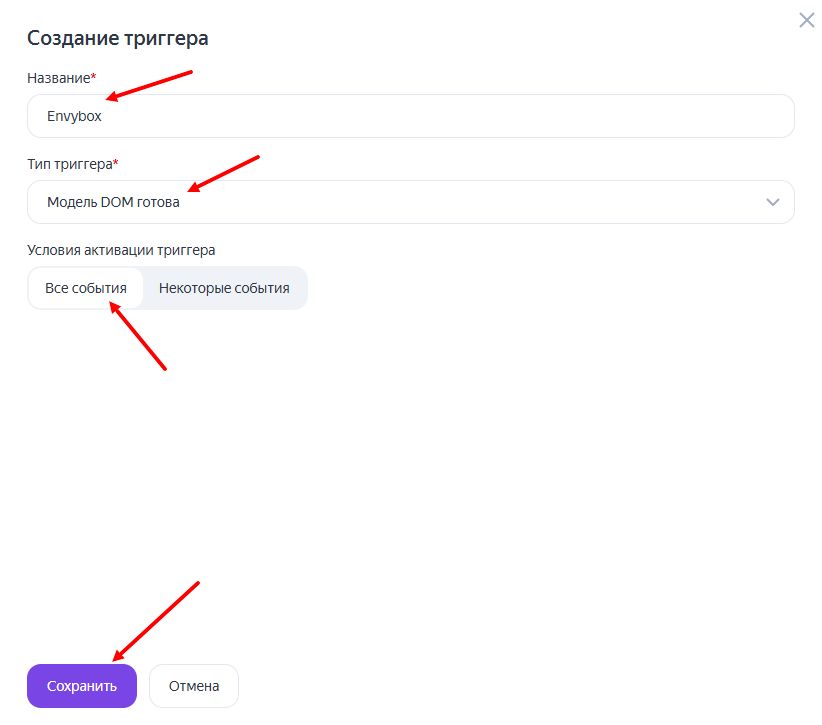
Task: Click the 'Отмена' button
Action: click(x=194, y=686)
